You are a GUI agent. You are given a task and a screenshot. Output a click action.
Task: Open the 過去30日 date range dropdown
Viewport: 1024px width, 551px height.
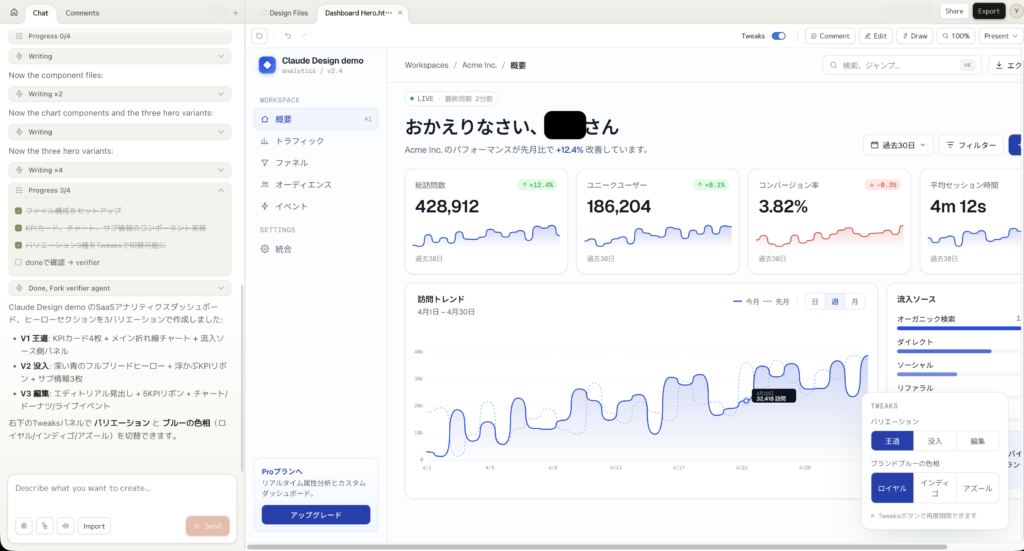point(897,145)
